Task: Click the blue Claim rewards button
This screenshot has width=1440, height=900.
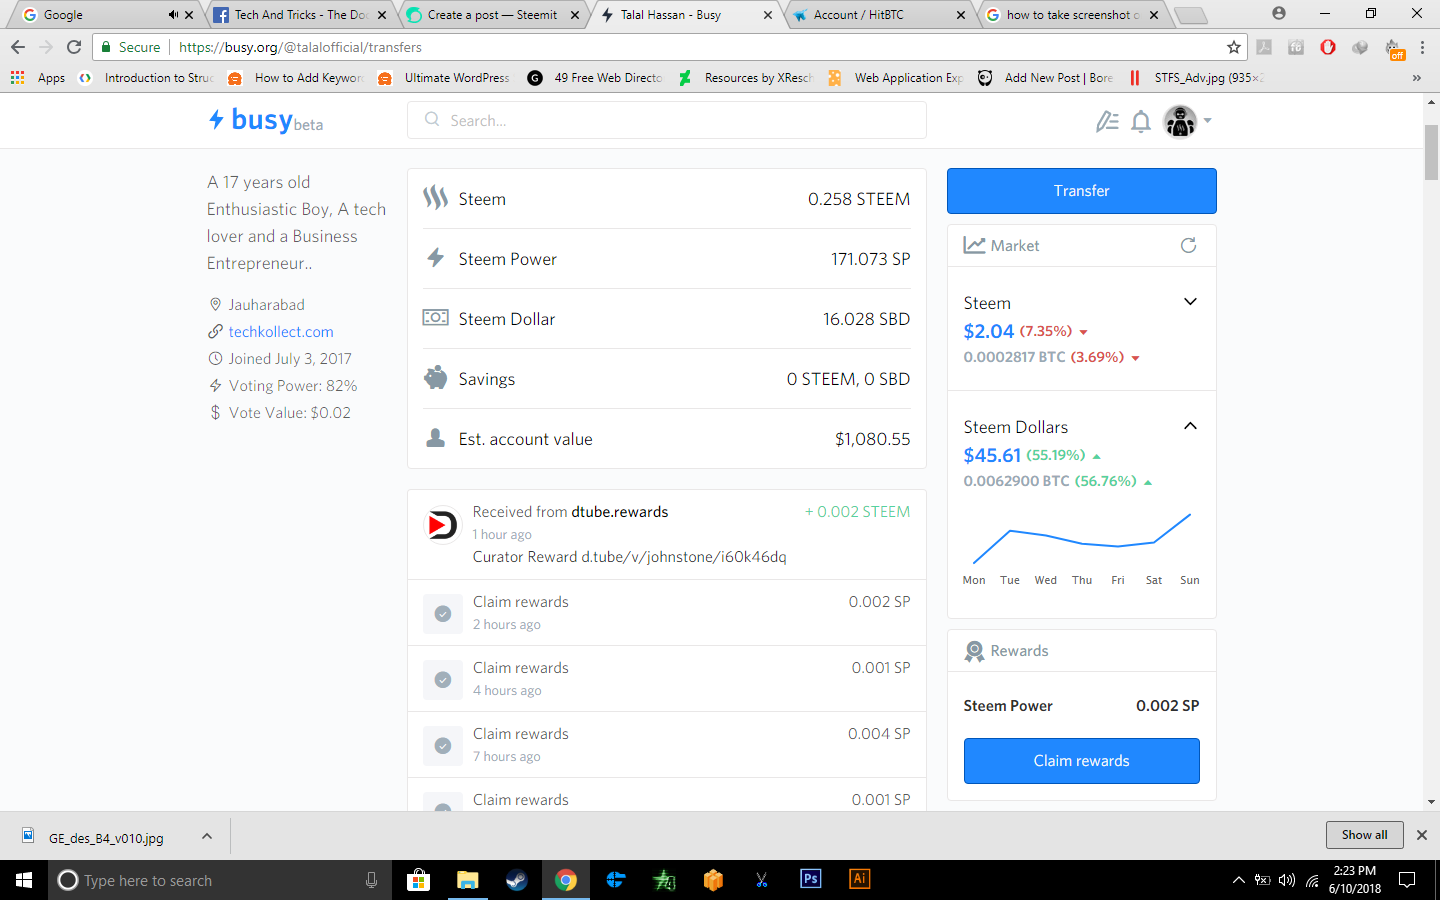Action: tap(1081, 761)
